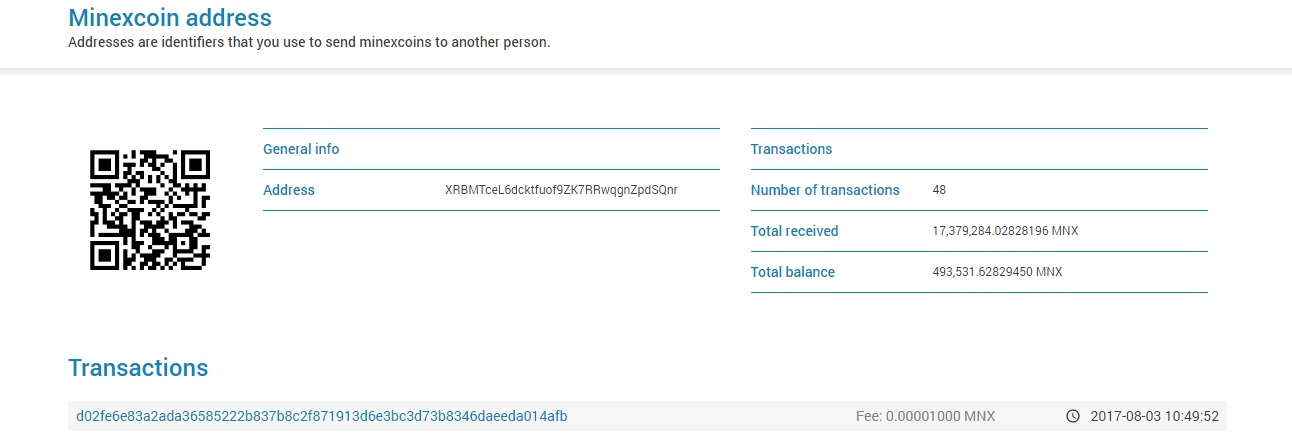Click the Fee: 0.00001000 MNX text
The image size is (1292, 436).
tap(926, 416)
